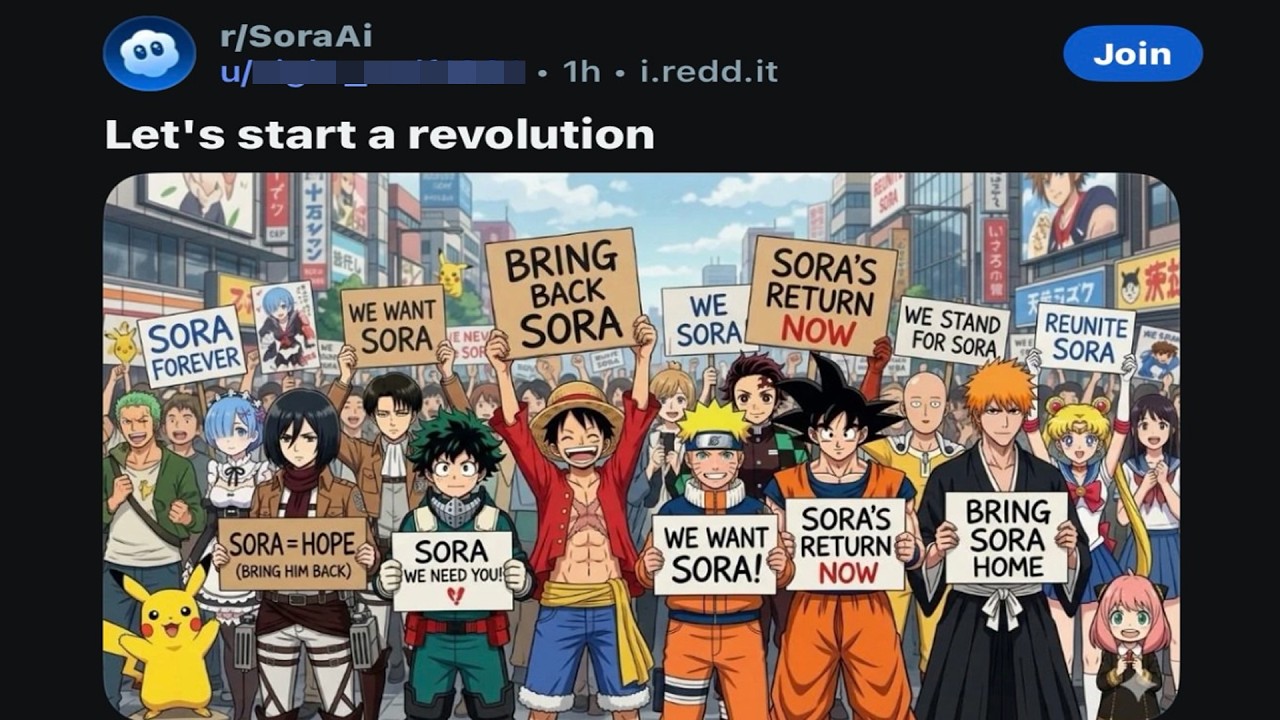Viewport: 1280px width, 720px height.
Task: Click the "BRING BACK SORA" cardboard sign
Action: pyautogui.click(x=563, y=291)
